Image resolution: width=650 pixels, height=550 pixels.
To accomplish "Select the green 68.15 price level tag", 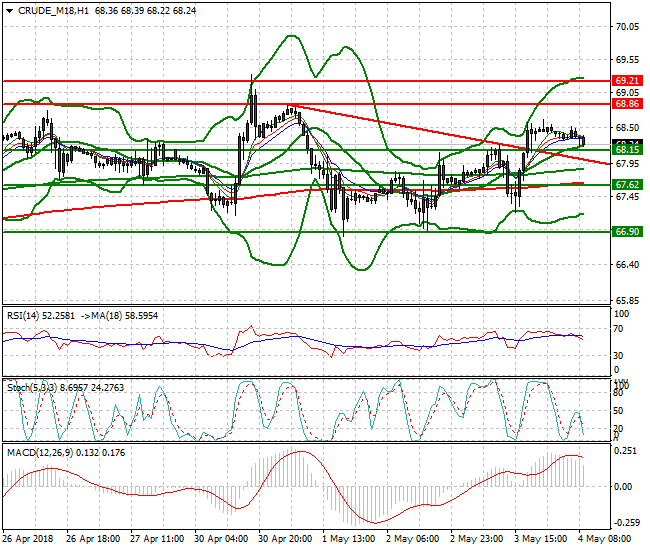I will point(627,150).
